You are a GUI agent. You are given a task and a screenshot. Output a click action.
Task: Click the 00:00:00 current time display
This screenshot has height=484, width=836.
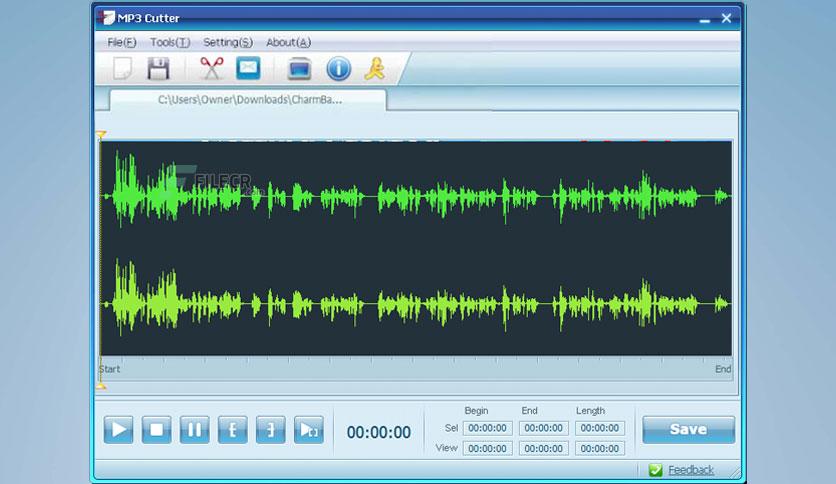click(379, 432)
